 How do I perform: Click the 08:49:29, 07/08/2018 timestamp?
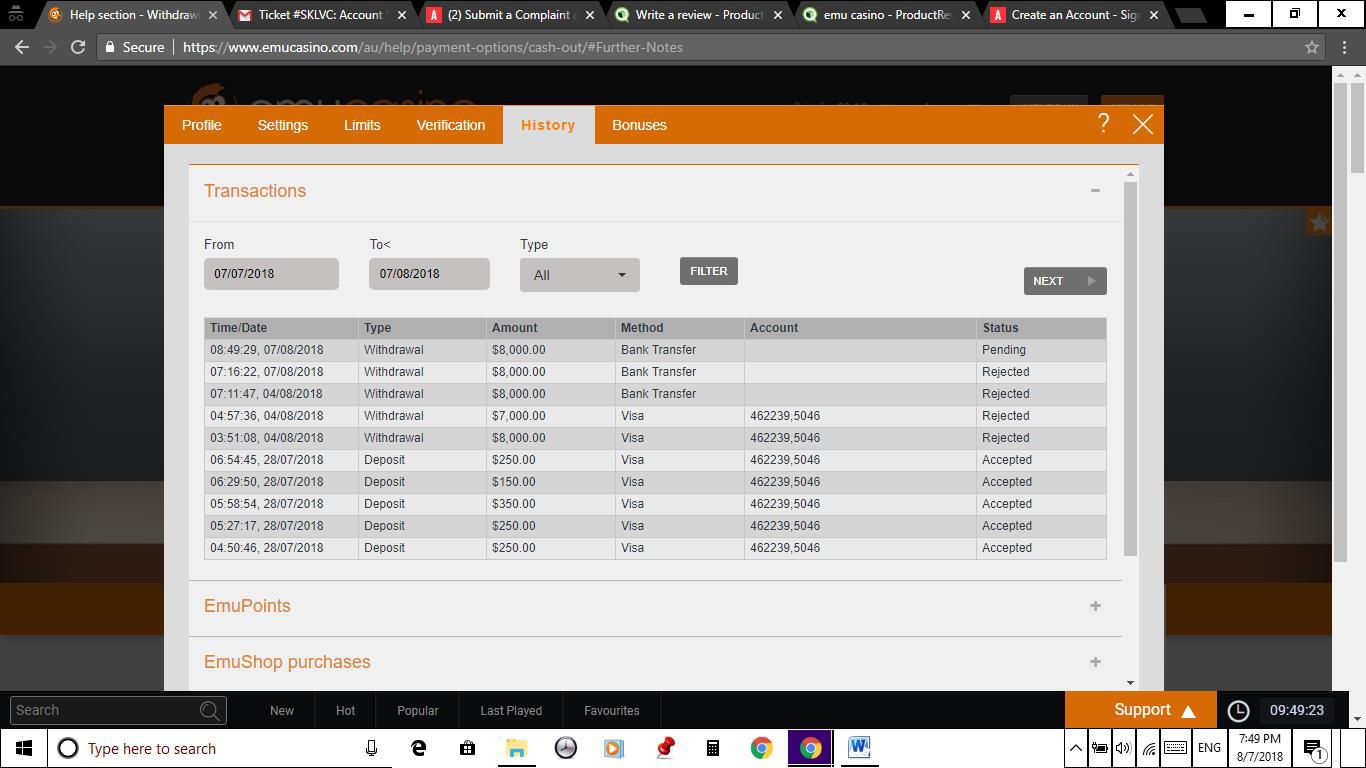click(x=266, y=350)
